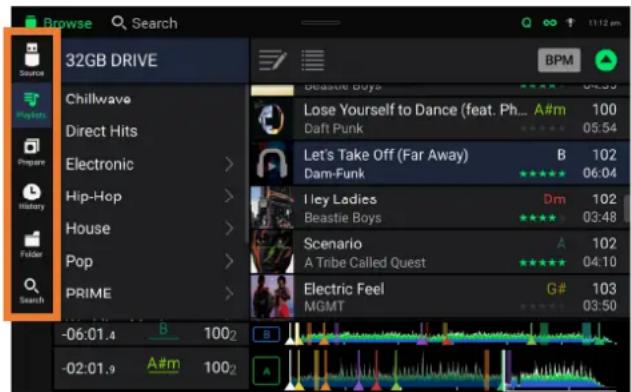Viewport: 631px width, 392px height.
Task: Select the Let's Take Off (Far Away) title
Action: [x=386, y=155]
